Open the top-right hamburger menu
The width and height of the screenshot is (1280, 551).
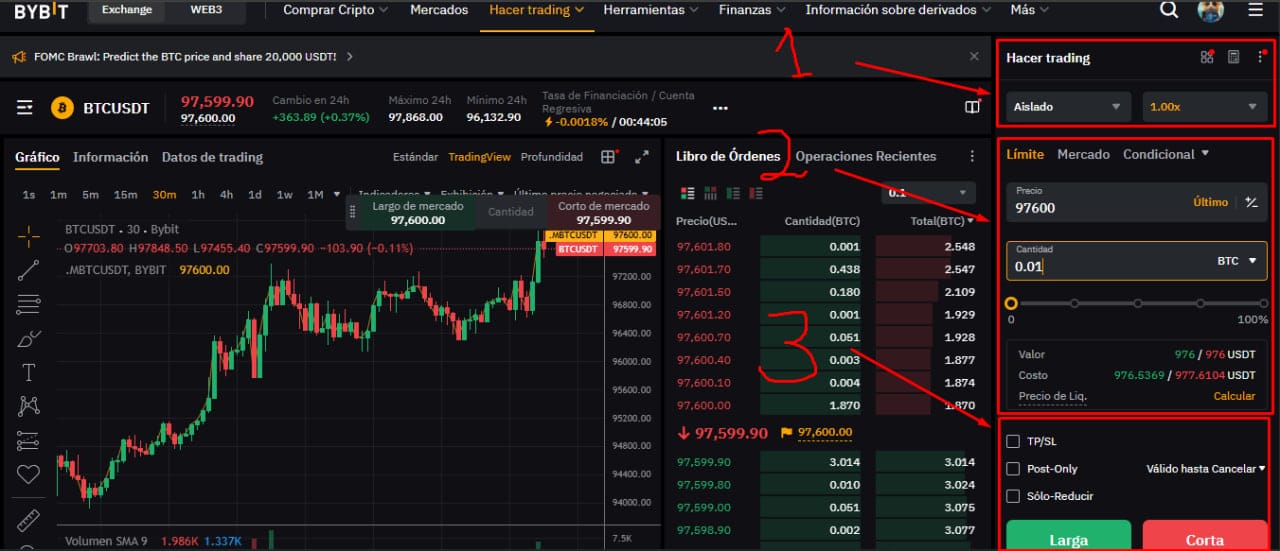pos(1255,10)
